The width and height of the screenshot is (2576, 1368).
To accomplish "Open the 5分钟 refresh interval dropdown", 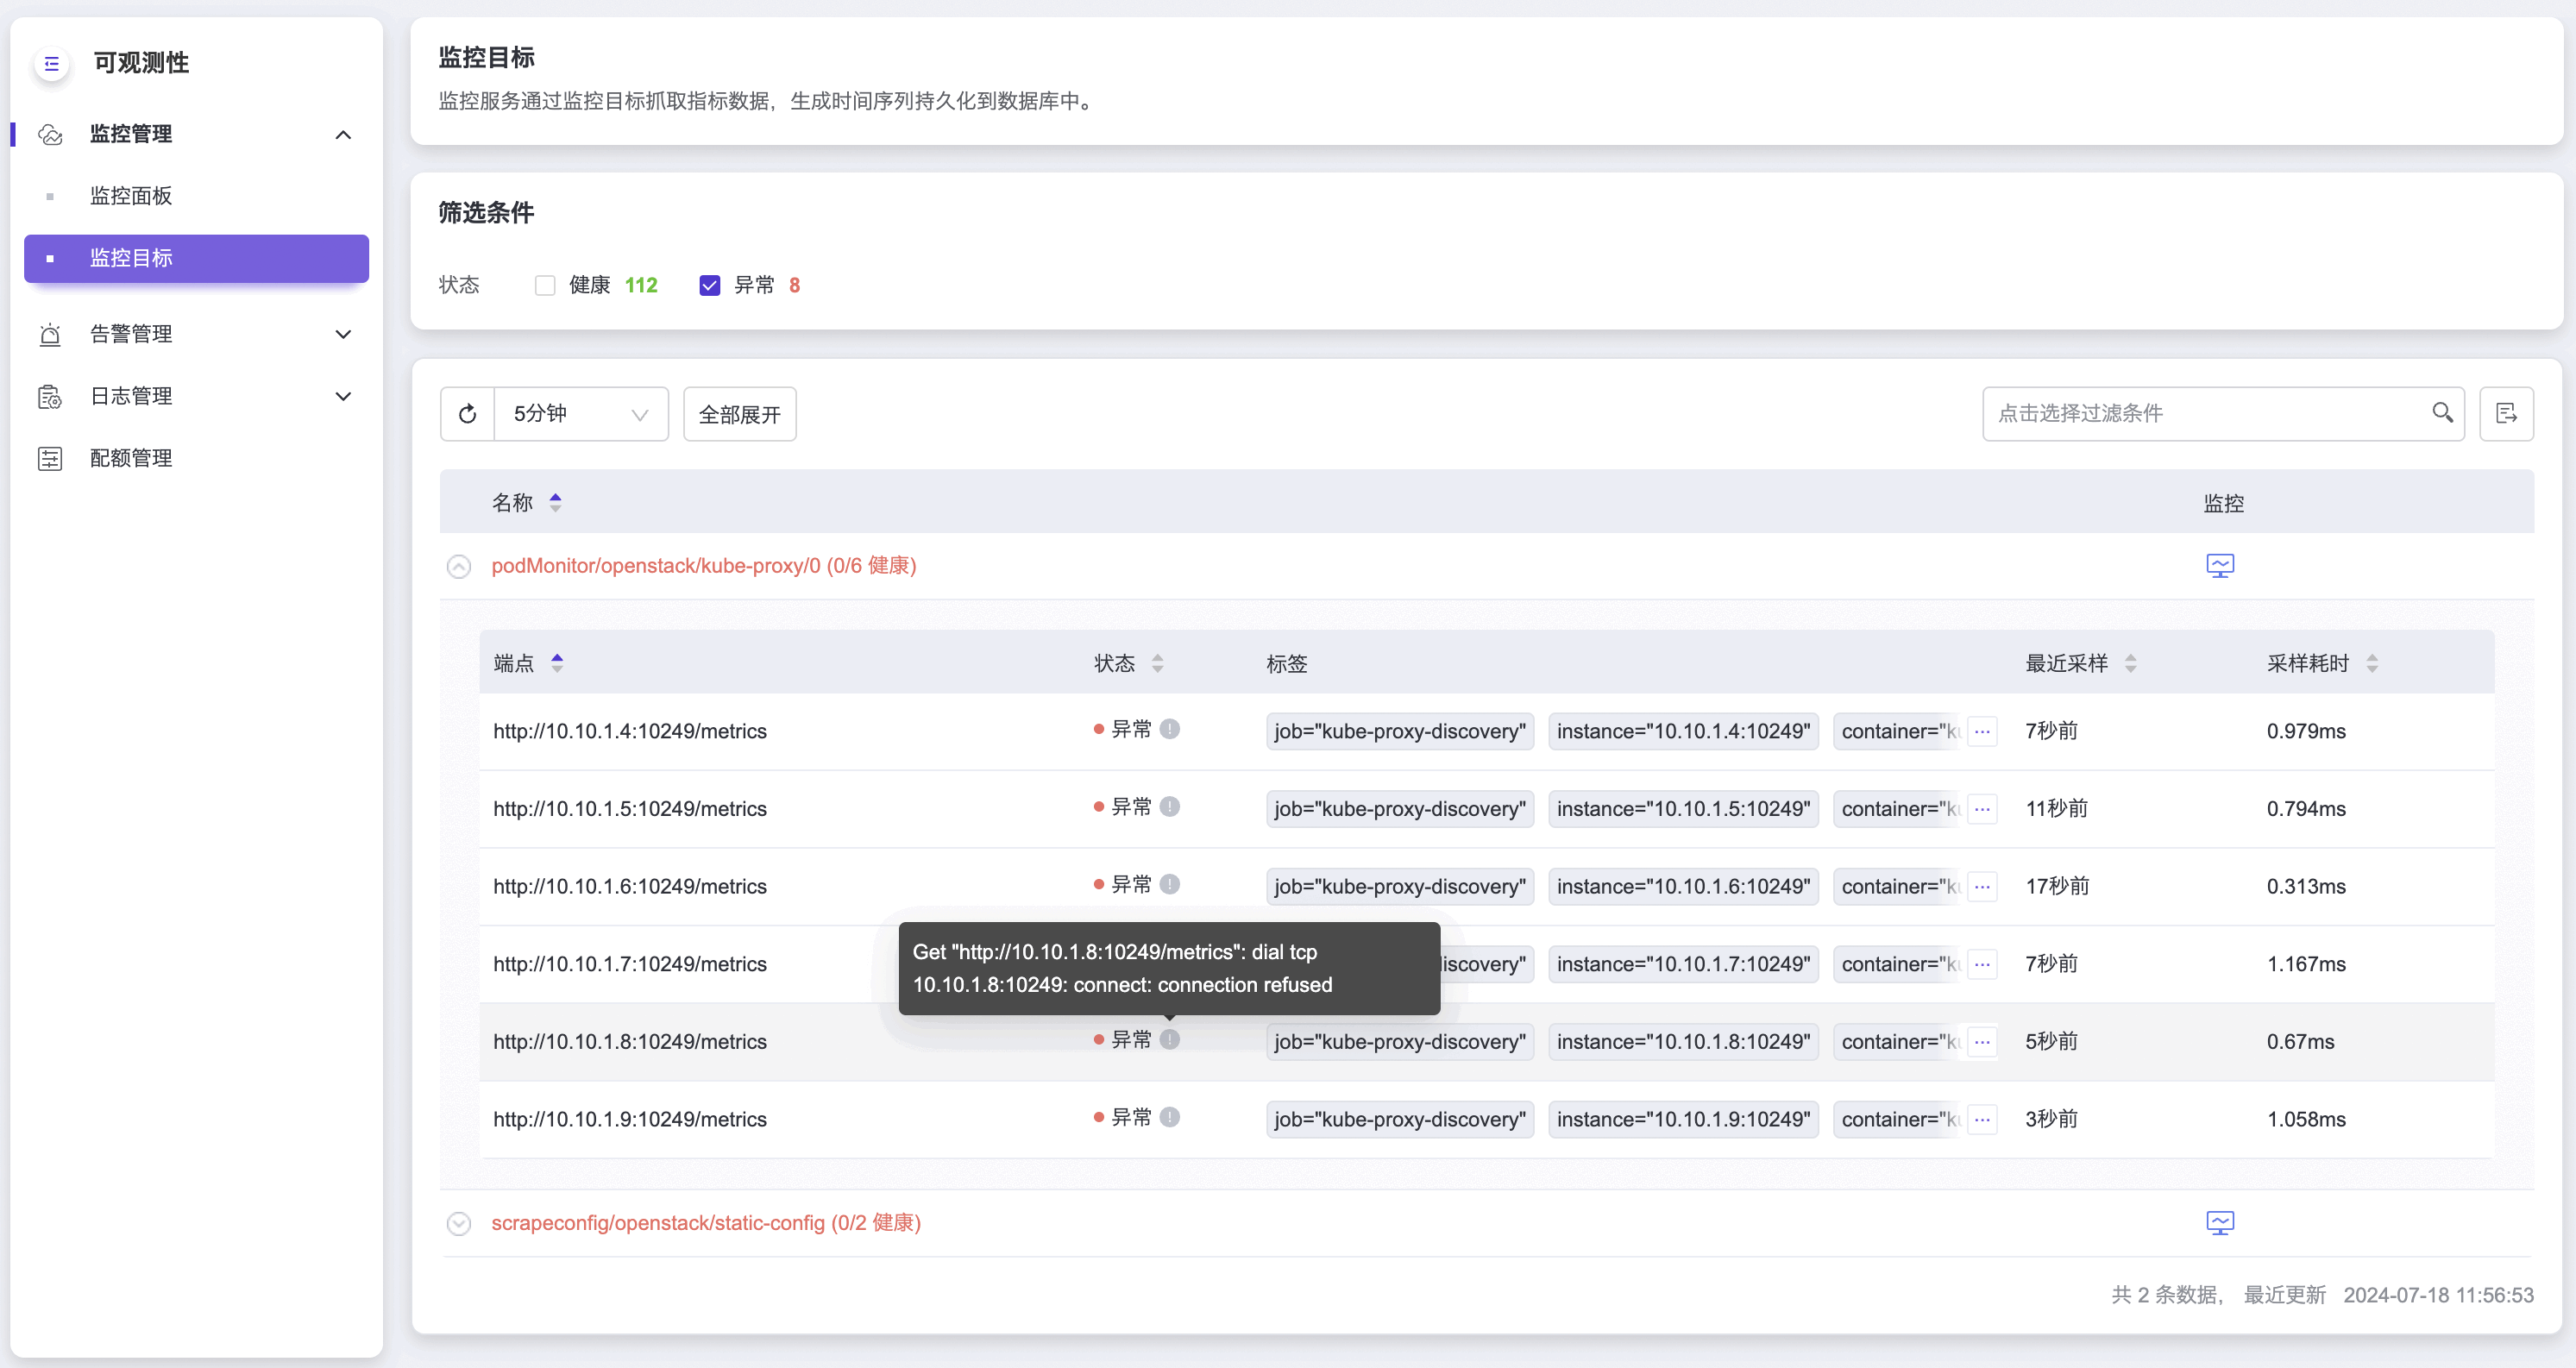I will click(x=581, y=414).
